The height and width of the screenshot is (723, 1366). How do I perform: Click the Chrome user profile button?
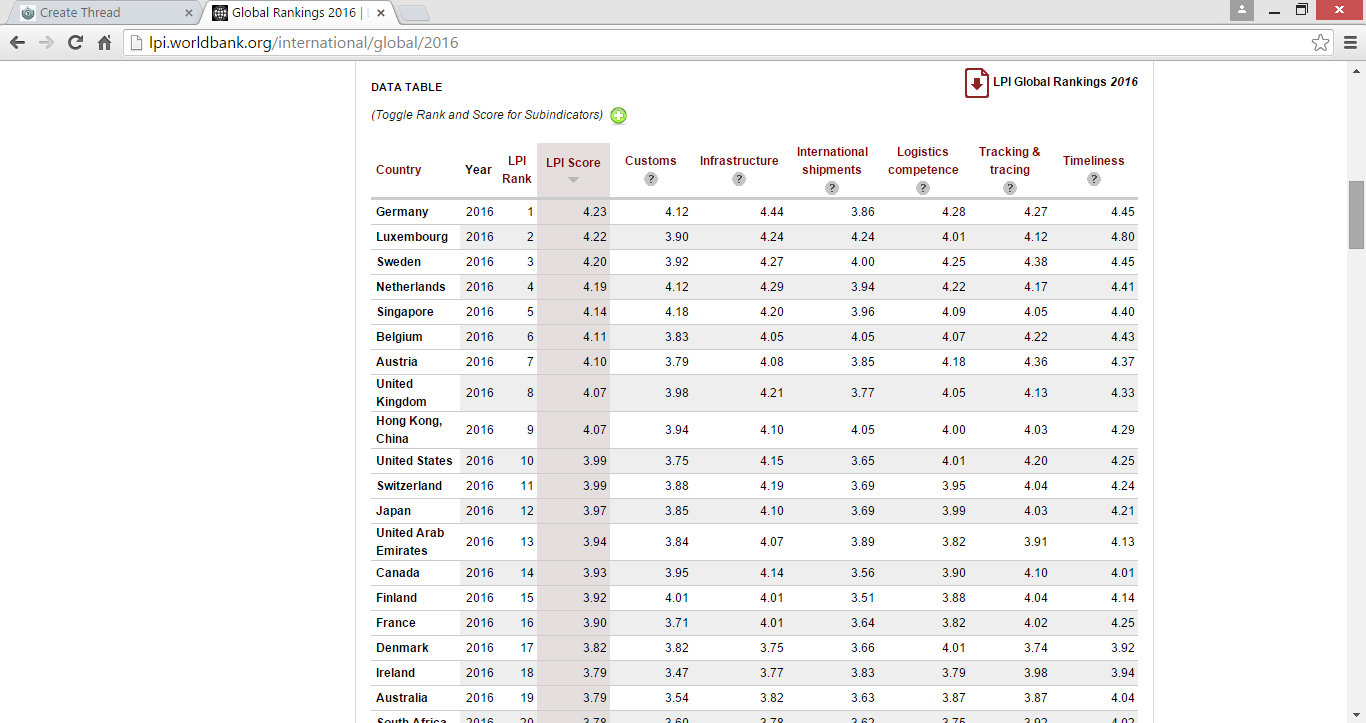point(1242,10)
